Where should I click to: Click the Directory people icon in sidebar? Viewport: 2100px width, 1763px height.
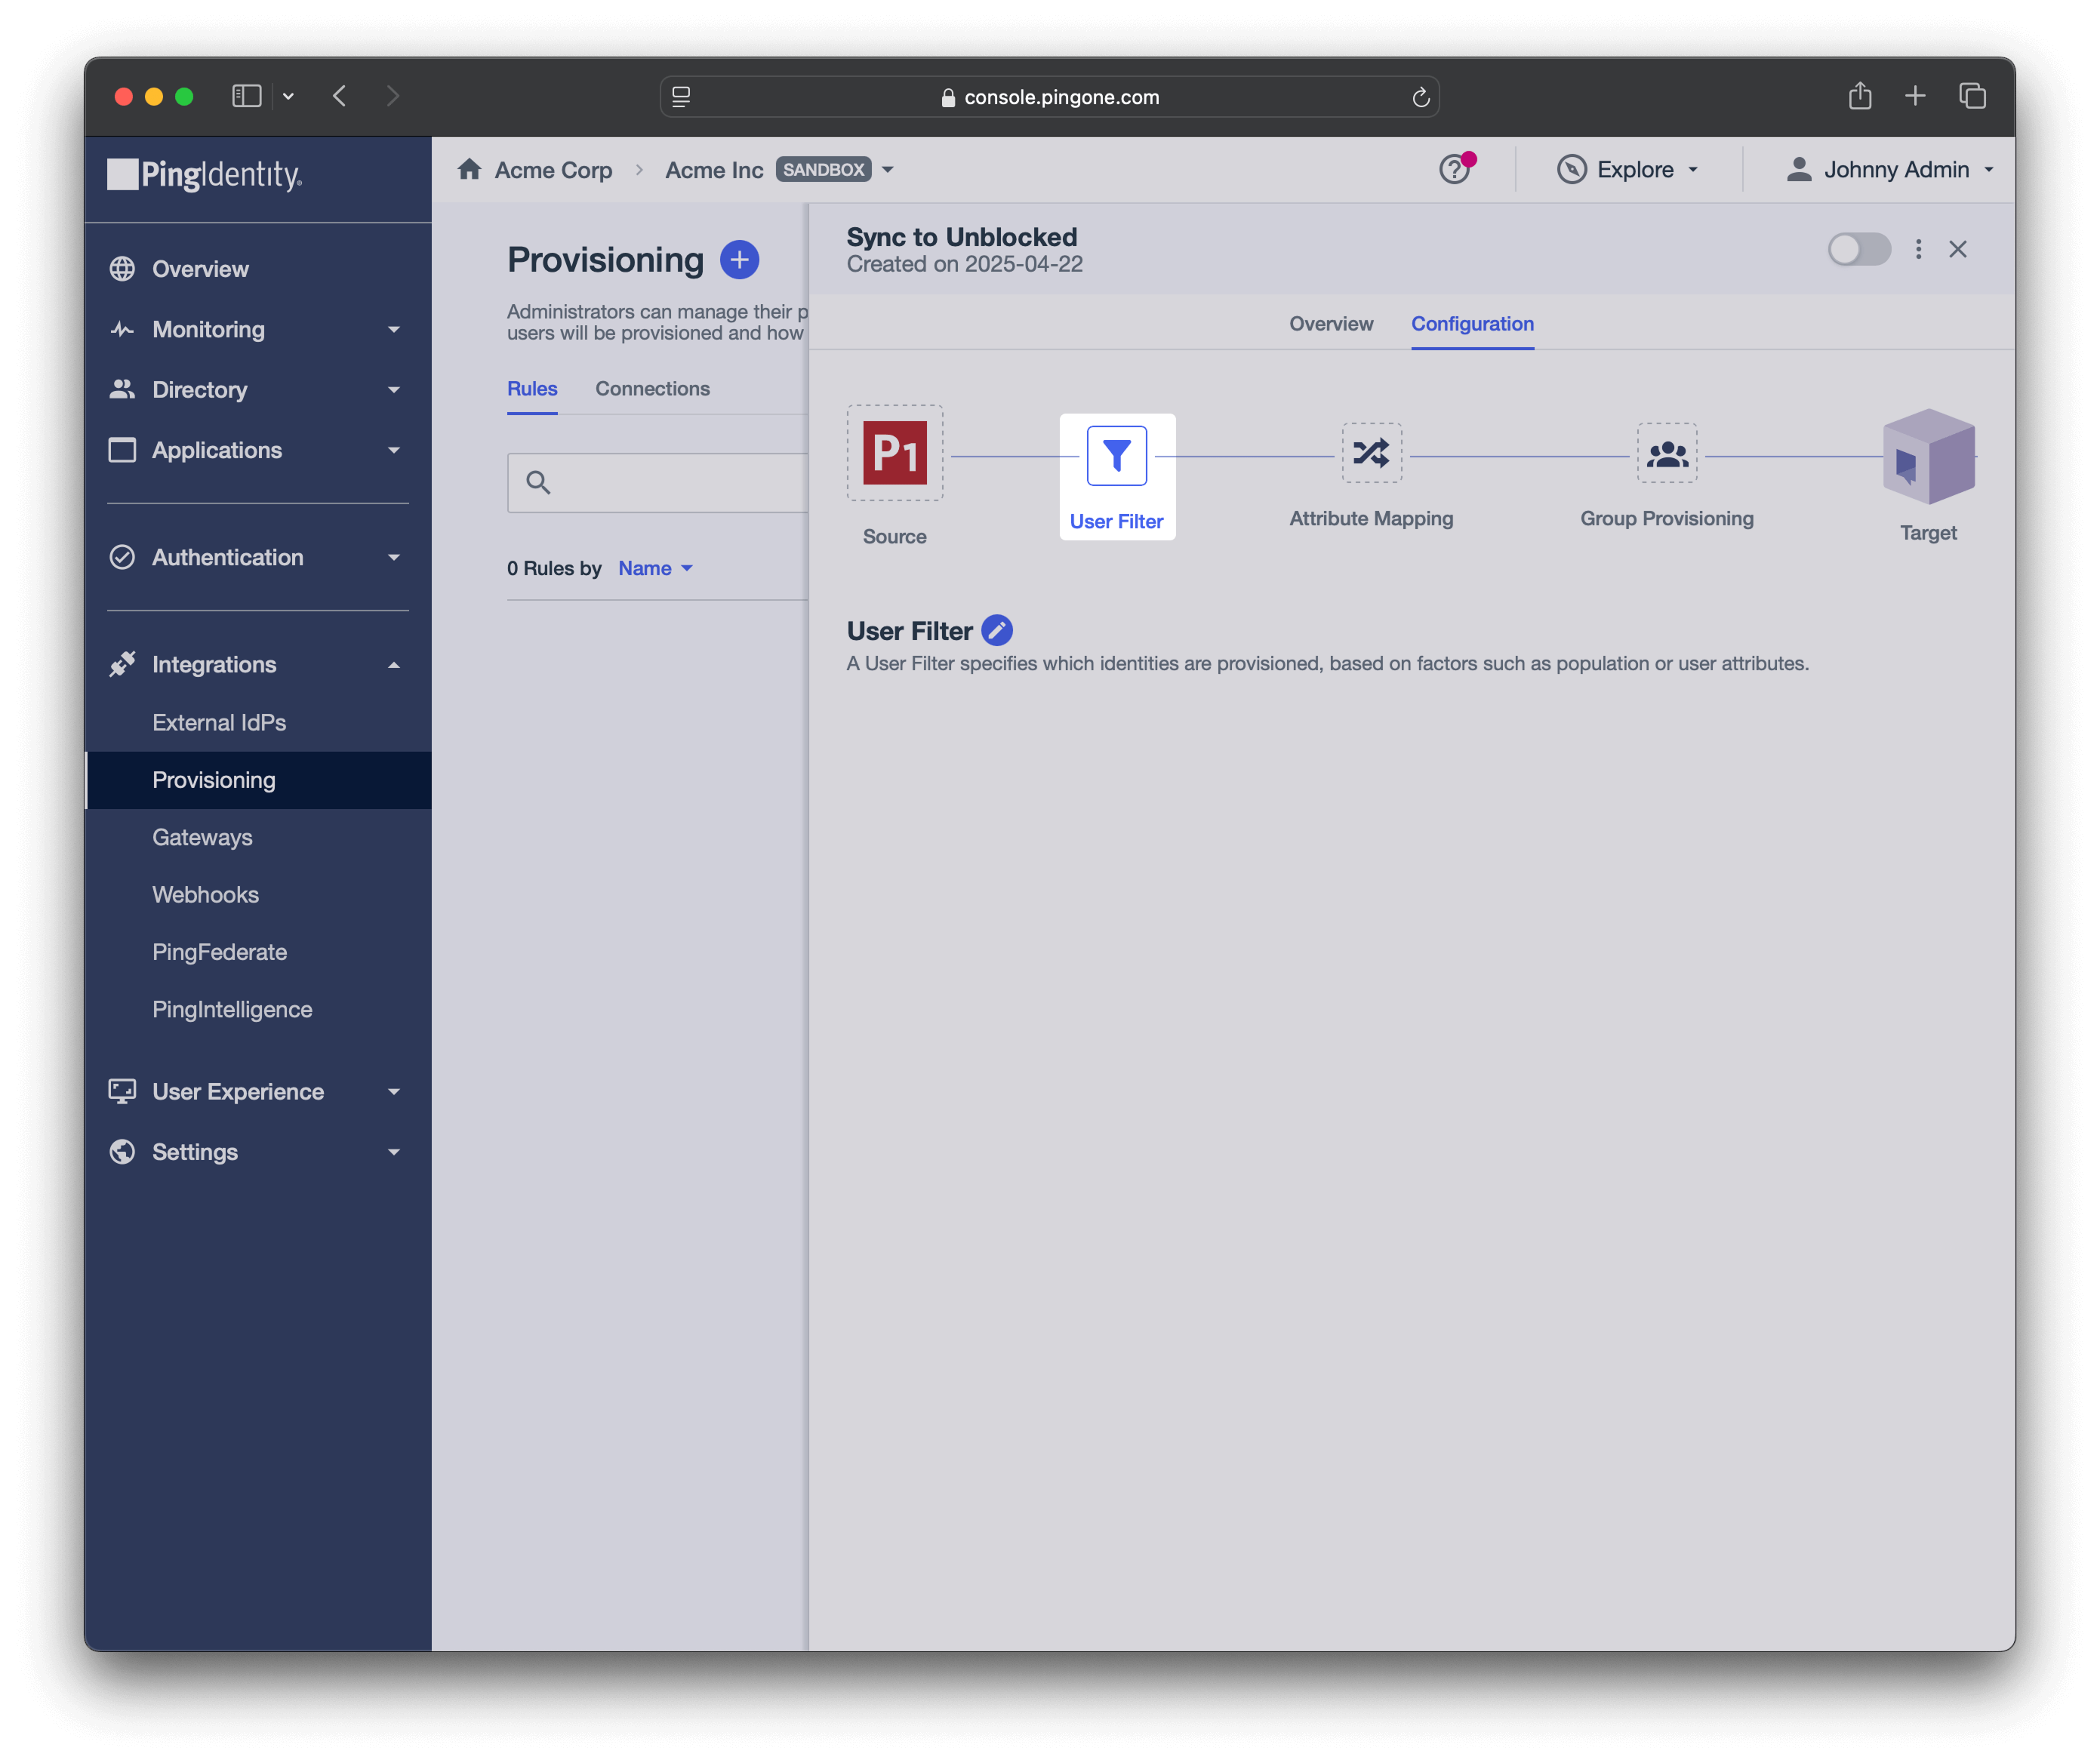point(122,390)
